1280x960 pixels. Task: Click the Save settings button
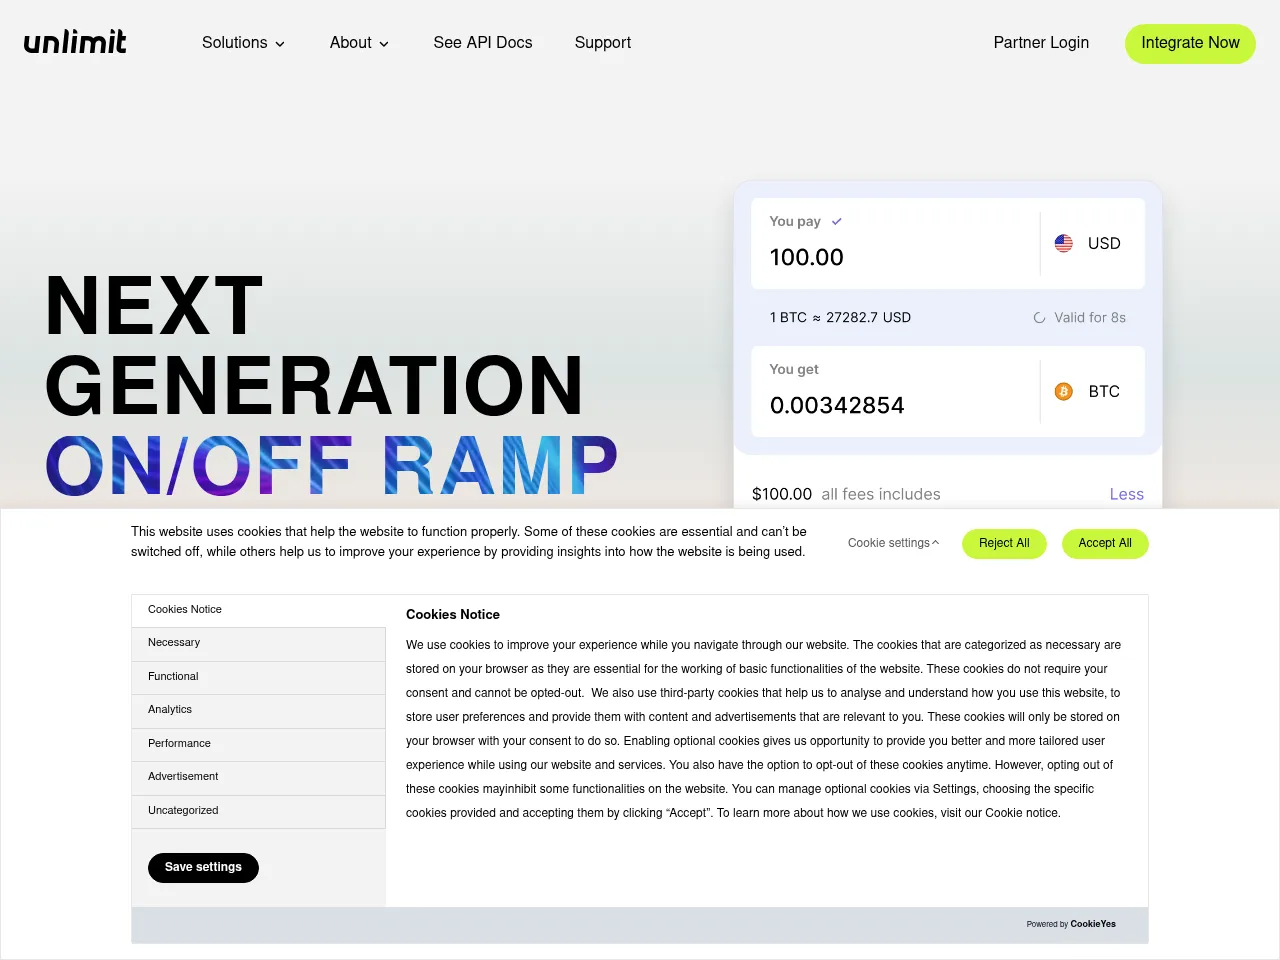point(203,867)
